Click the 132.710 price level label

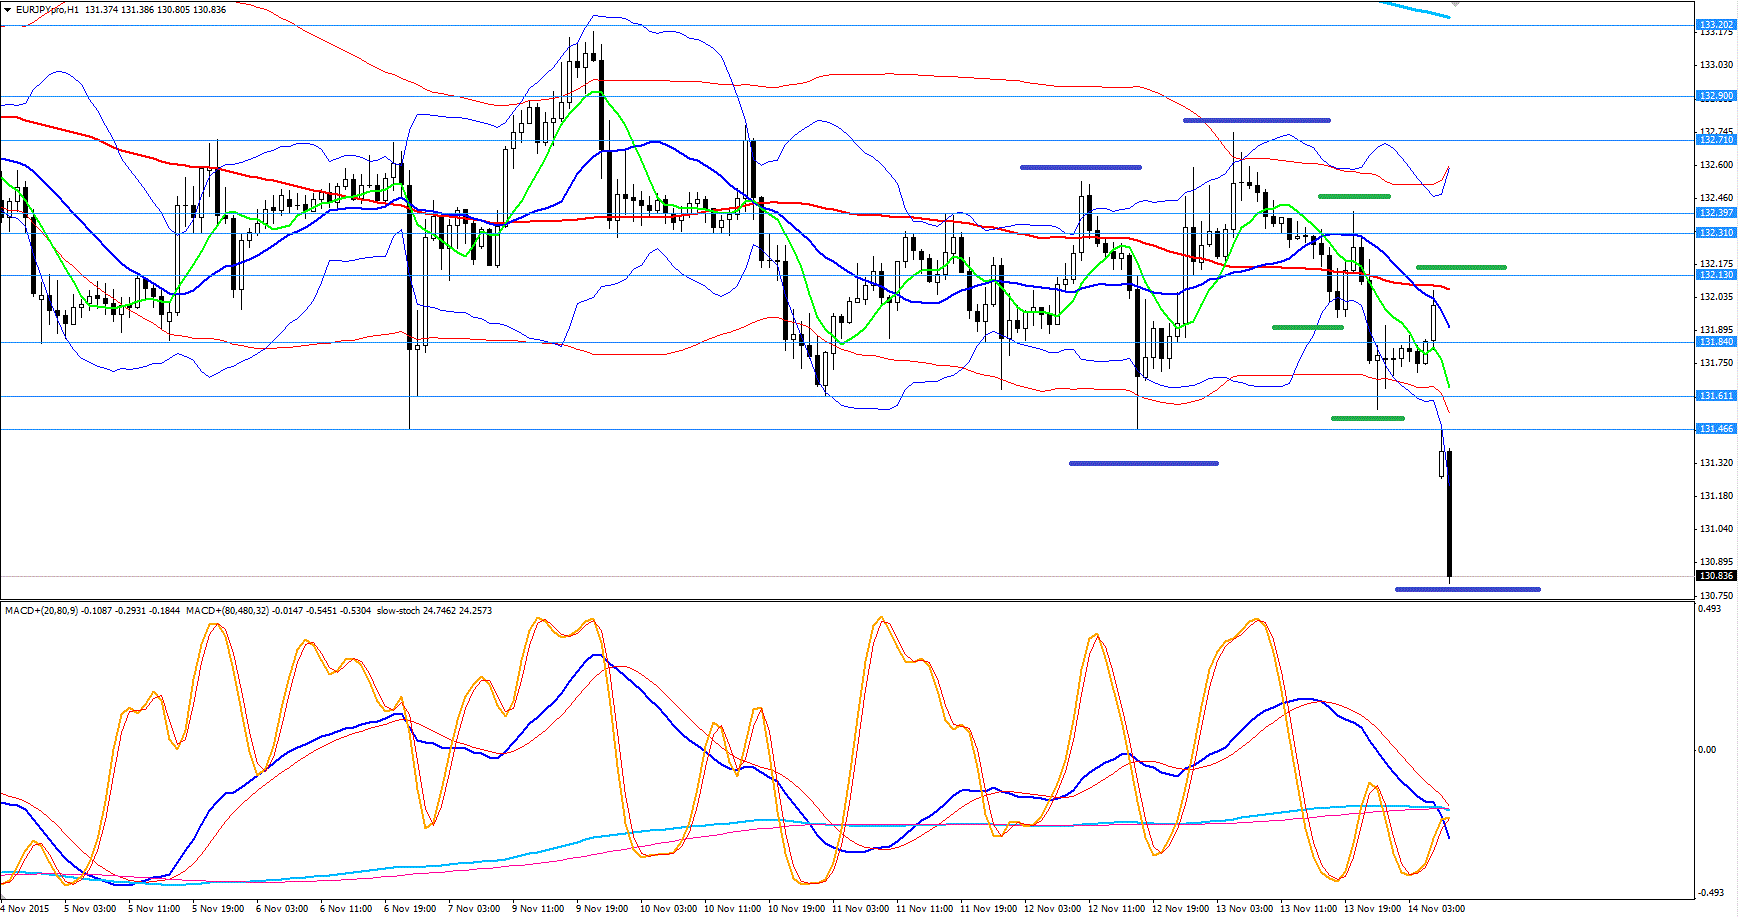(x=1716, y=140)
